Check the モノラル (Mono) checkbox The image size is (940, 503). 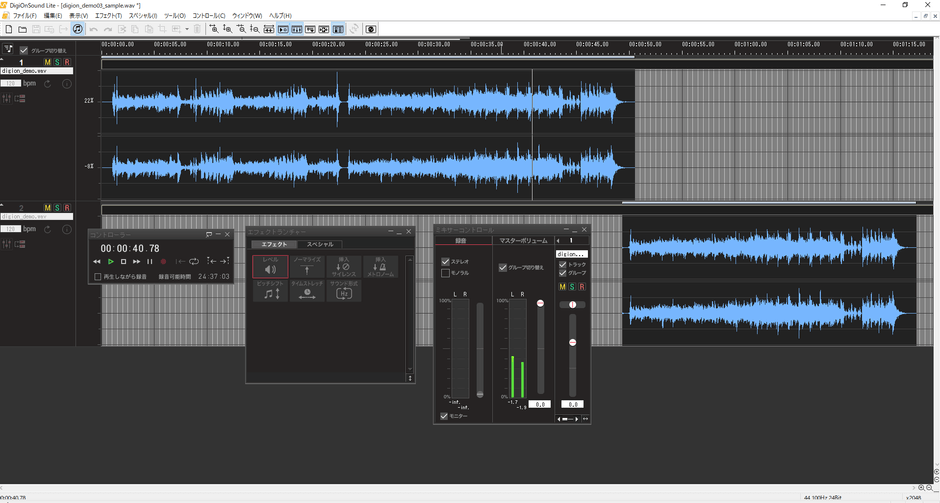click(x=446, y=273)
